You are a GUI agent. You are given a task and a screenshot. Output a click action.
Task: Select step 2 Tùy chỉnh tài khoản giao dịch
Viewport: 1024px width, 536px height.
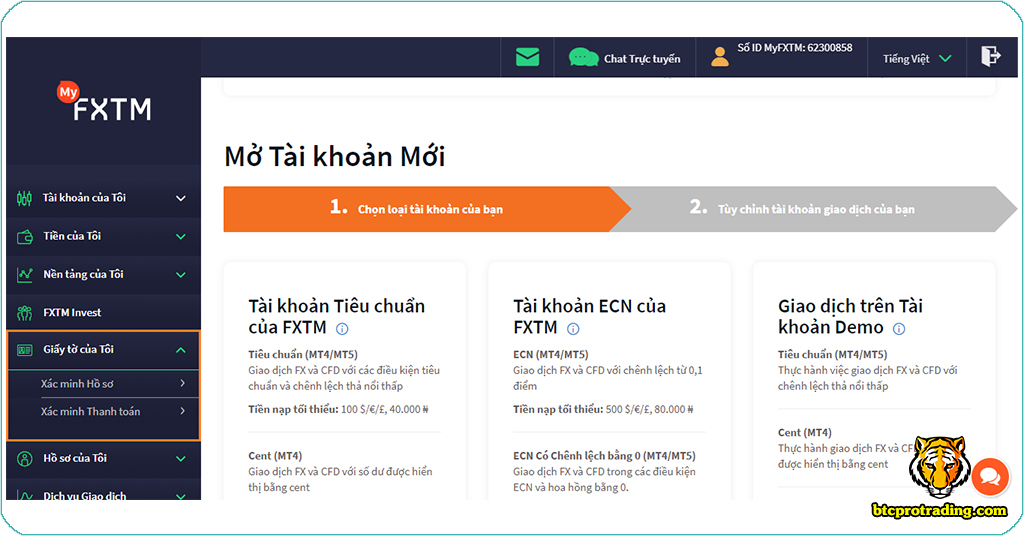[813, 209]
